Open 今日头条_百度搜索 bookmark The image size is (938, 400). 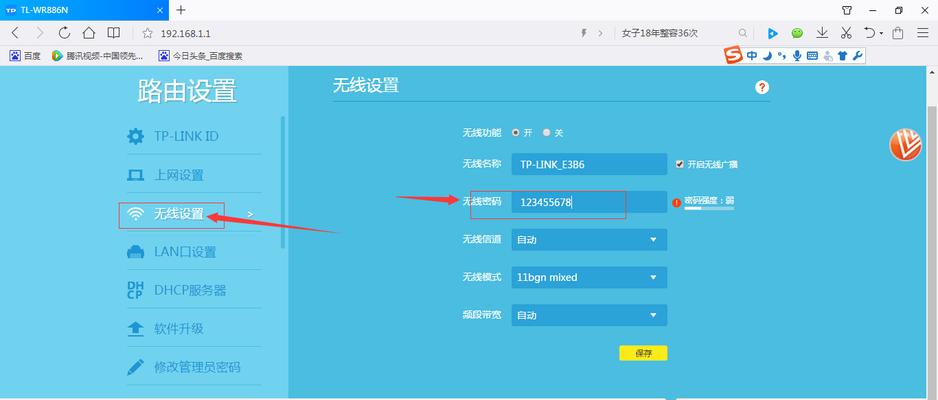(200, 56)
